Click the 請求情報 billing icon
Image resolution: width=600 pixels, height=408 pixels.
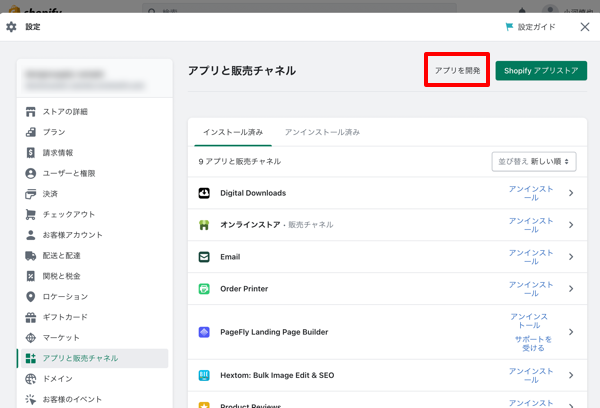(x=31, y=153)
